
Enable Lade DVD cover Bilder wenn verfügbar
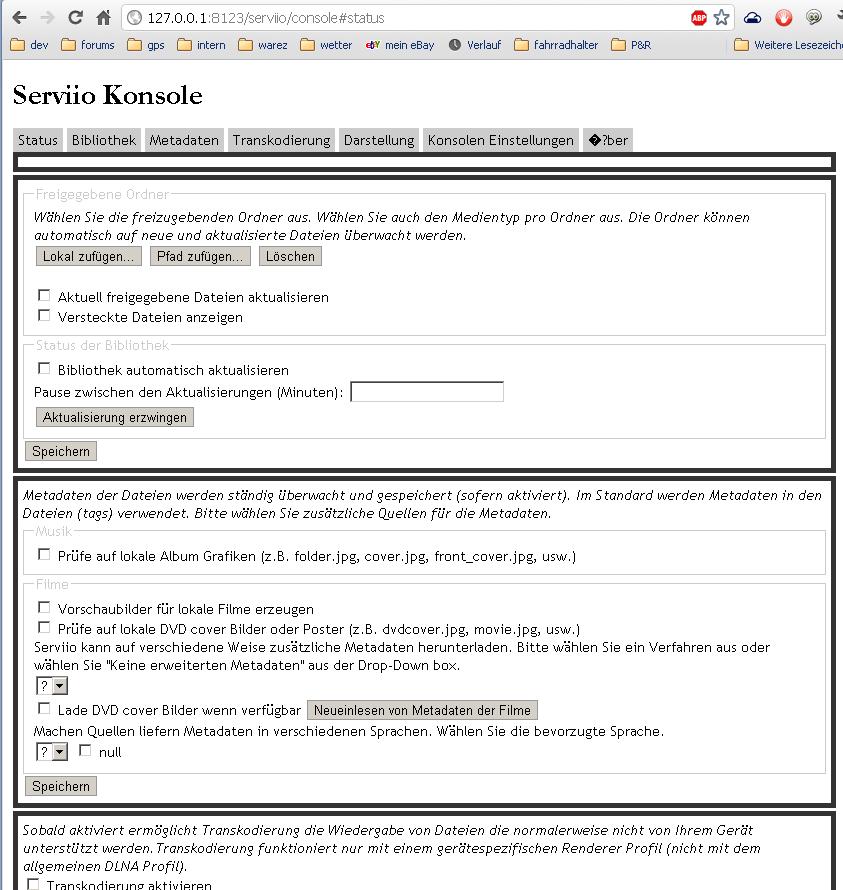pos(44,708)
